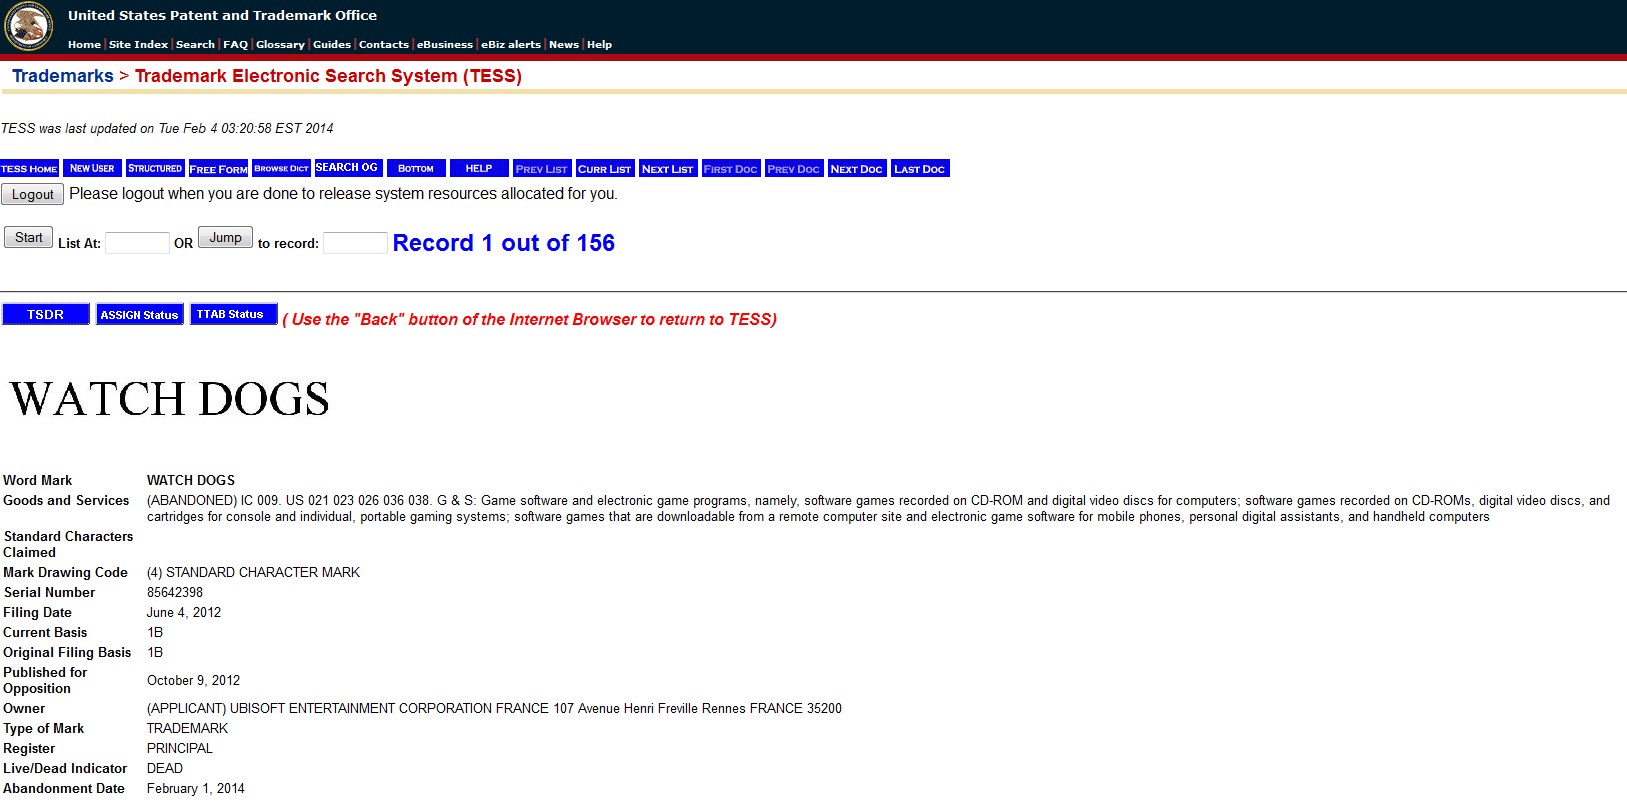1627x803 pixels.
Task: Click the Search OG button
Action: click(347, 168)
